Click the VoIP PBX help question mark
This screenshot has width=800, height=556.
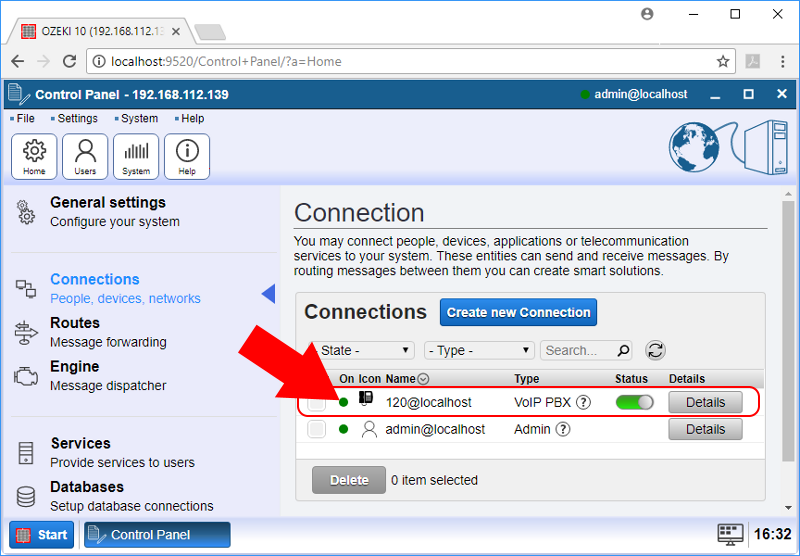pyautogui.click(x=583, y=402)
